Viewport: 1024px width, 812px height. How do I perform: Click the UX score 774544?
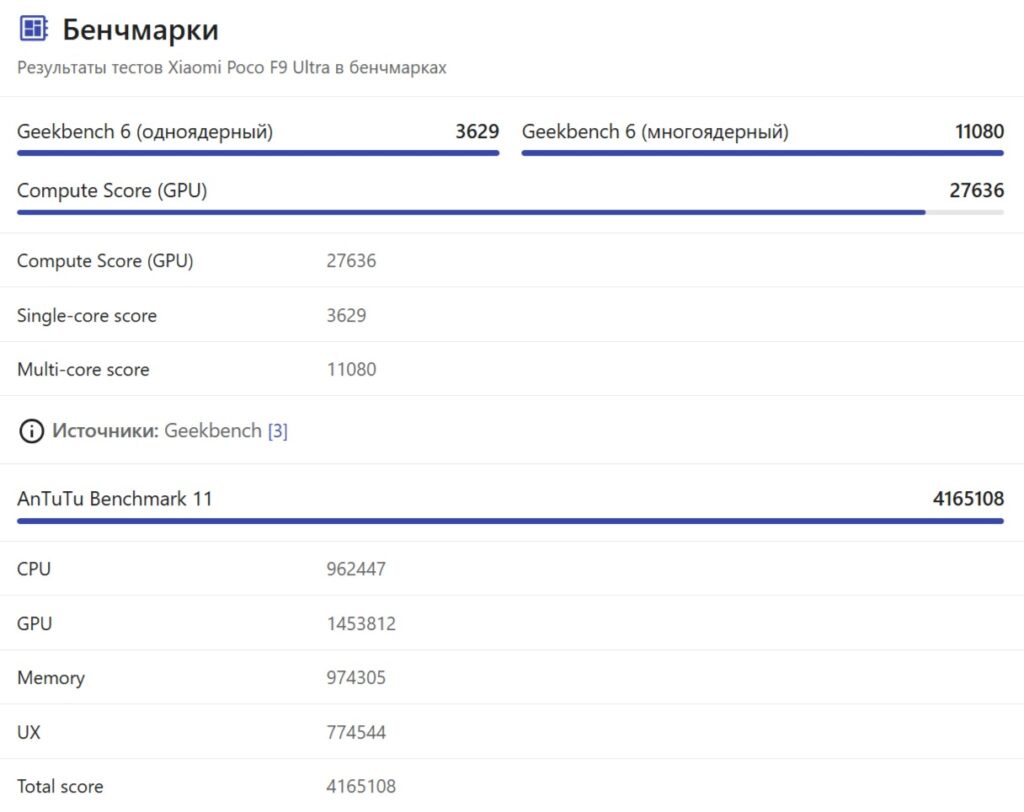click(x=356, y=732)
